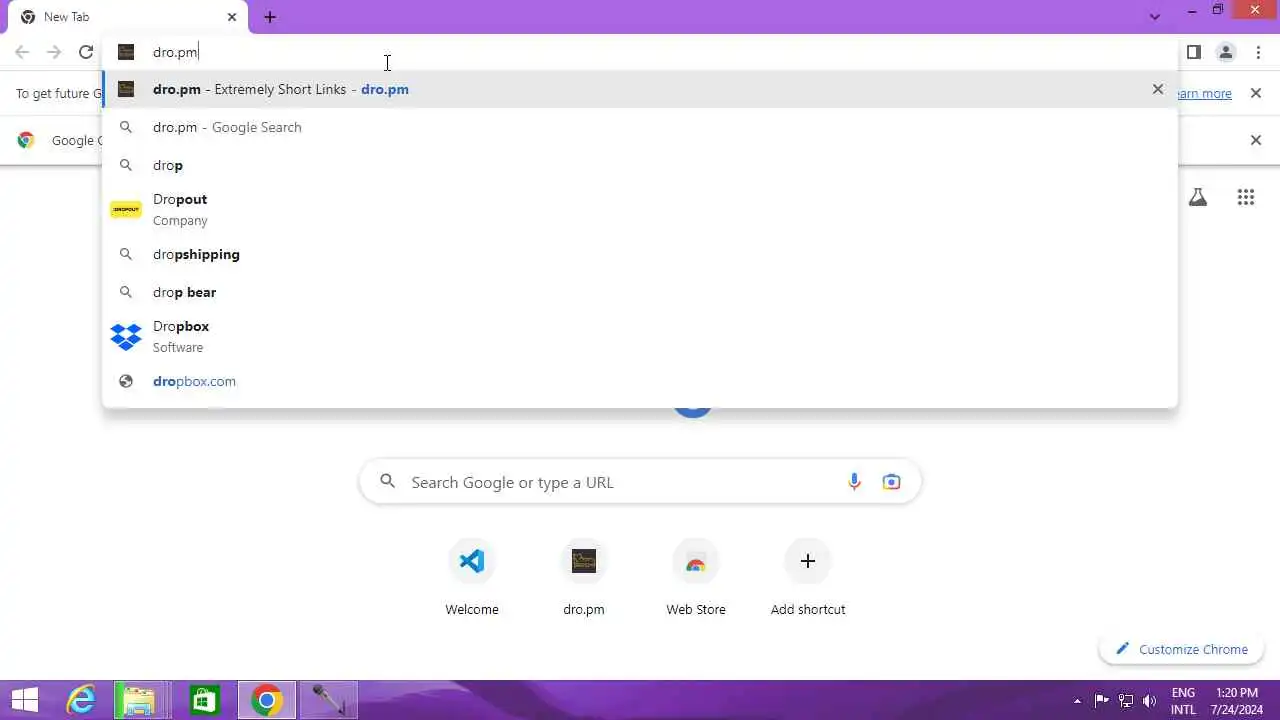Open the profile avatar menu
1280x720 pixels.
1226,52
